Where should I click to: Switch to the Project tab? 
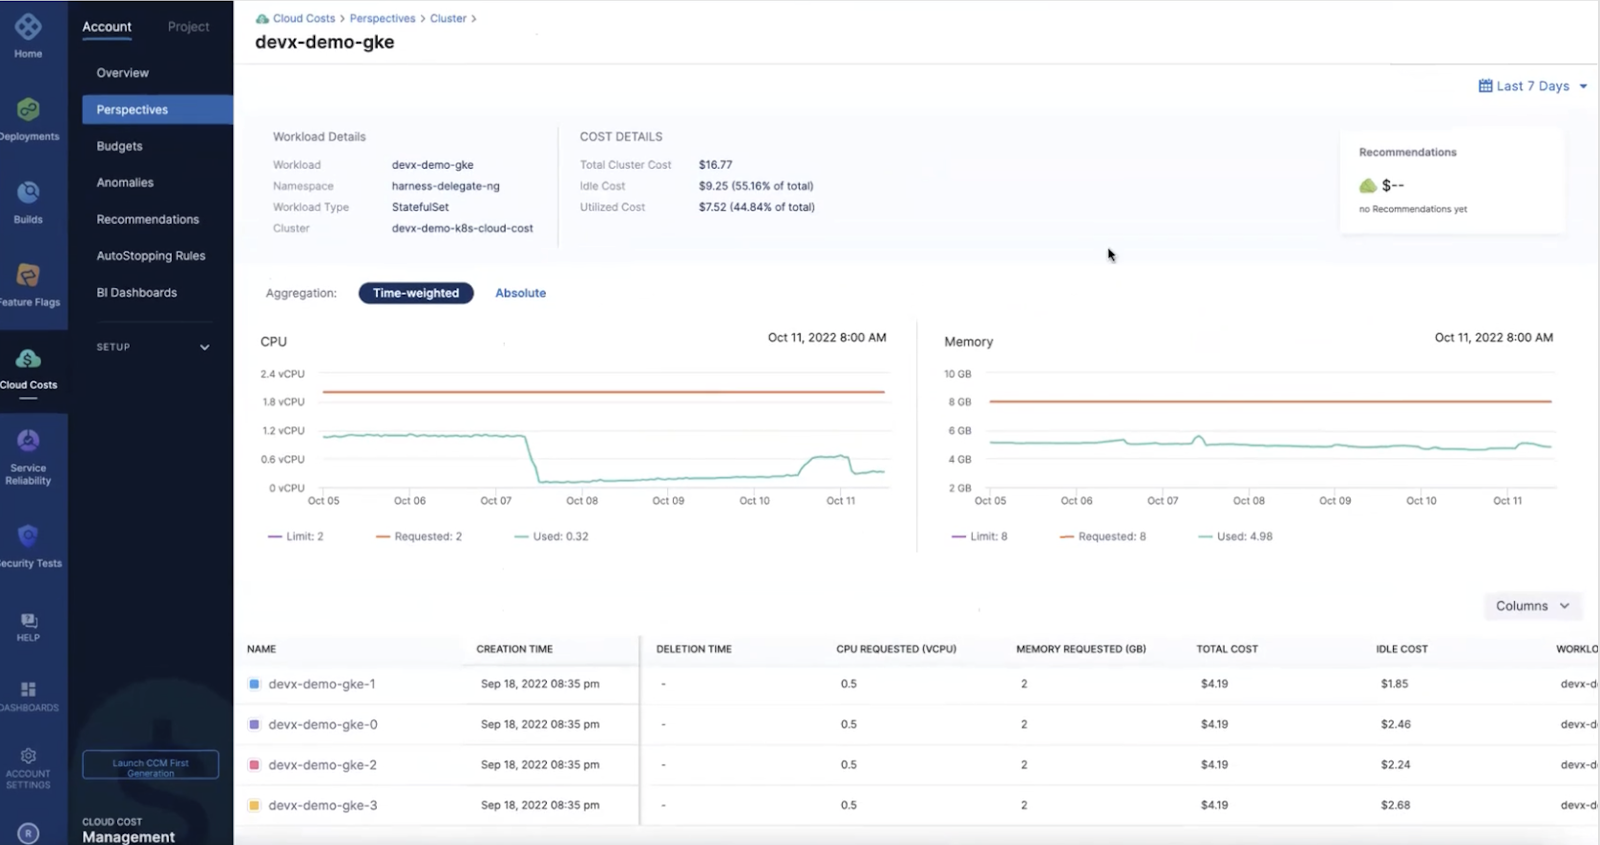189,27
